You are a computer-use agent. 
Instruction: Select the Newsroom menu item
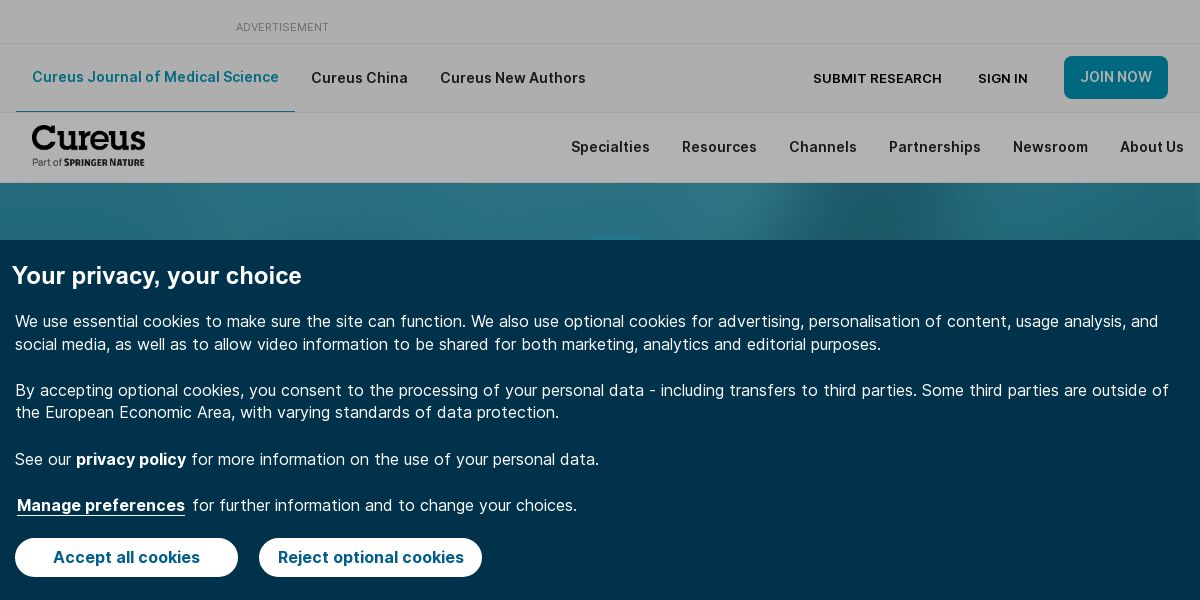pos(1050,147)
